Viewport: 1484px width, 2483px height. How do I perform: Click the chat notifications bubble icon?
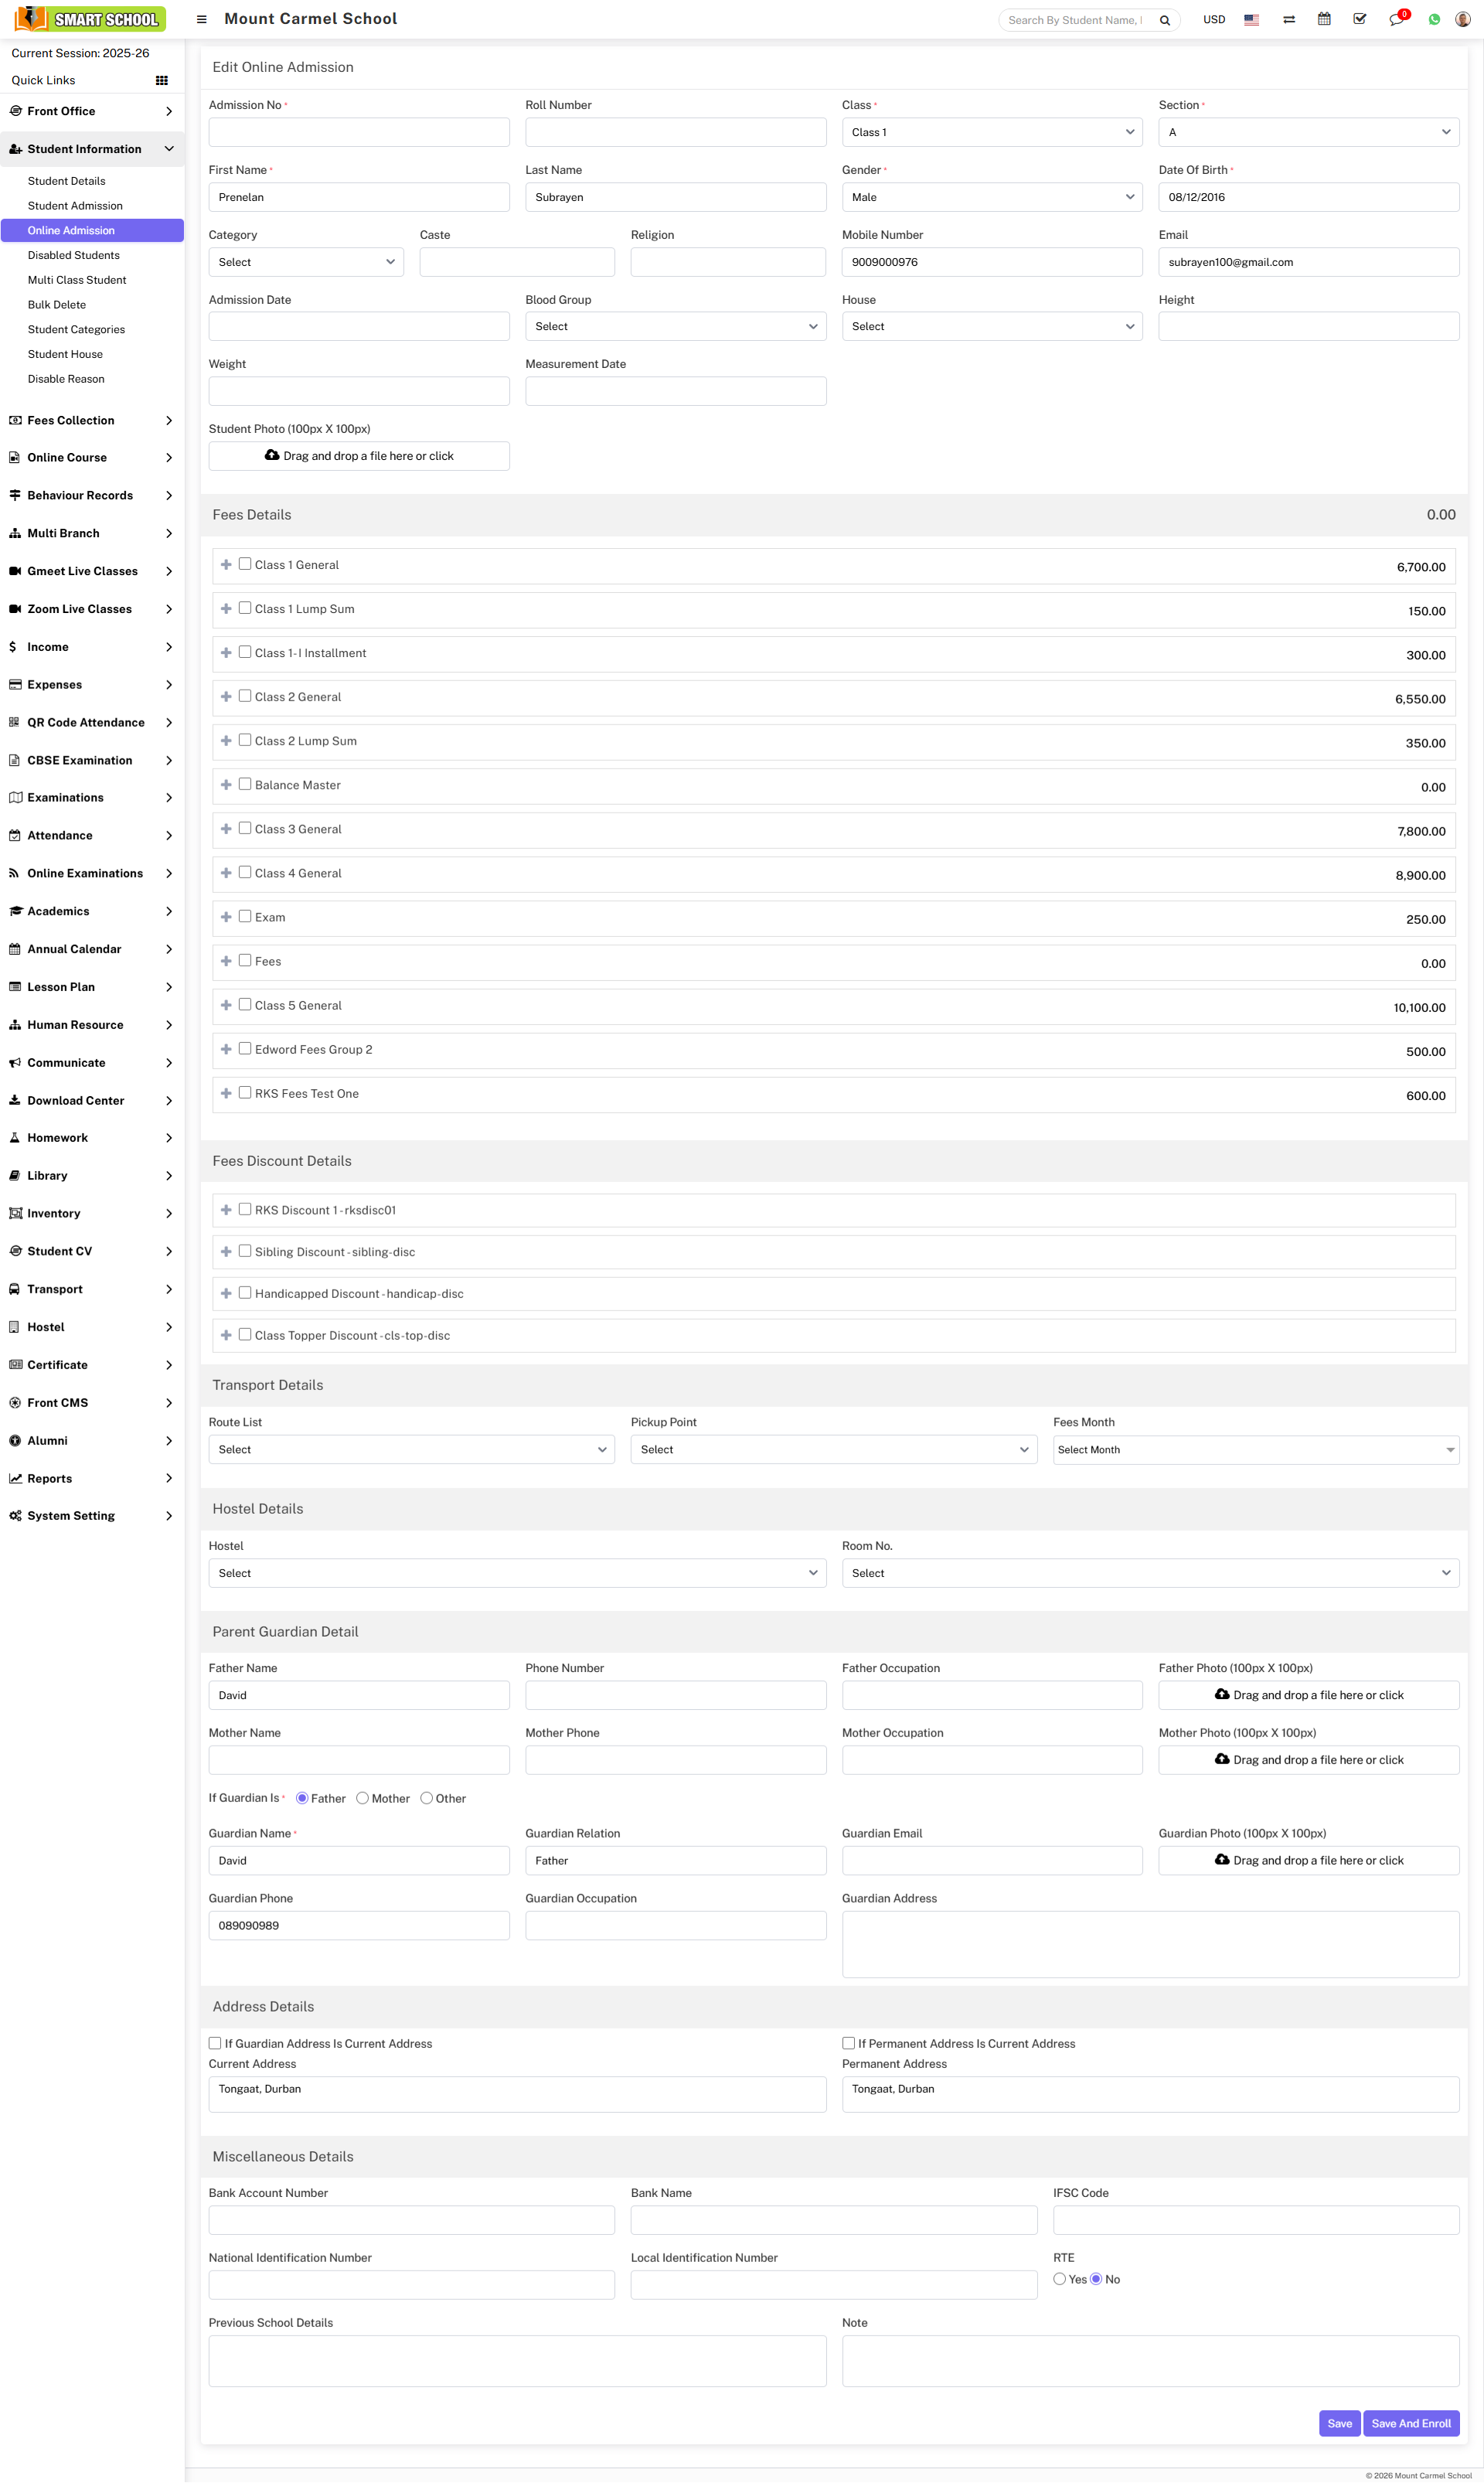1396,20
